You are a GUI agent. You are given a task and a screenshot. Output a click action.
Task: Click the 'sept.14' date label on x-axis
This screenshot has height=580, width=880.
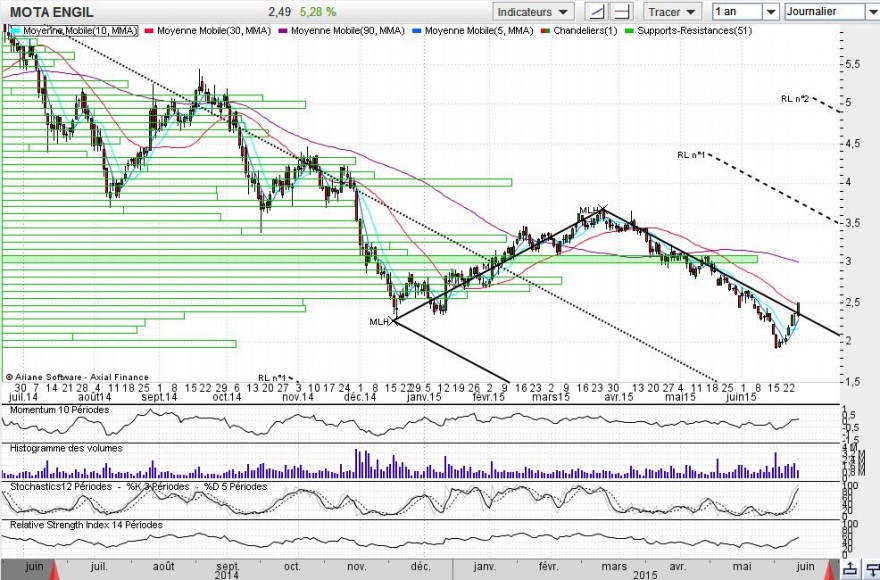pos(159,397)
